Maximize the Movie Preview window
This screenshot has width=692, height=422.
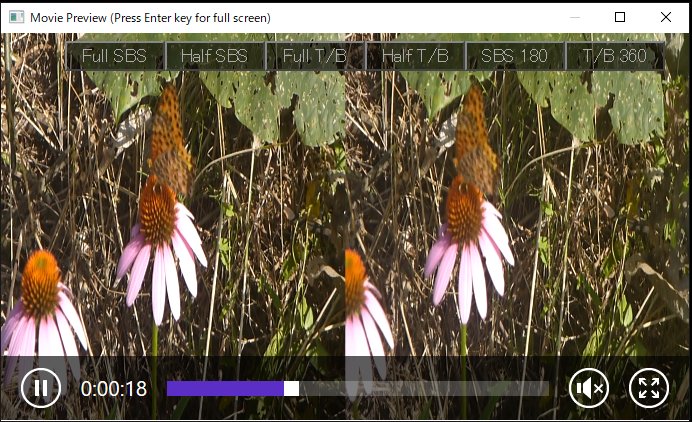tap(620, 17)
